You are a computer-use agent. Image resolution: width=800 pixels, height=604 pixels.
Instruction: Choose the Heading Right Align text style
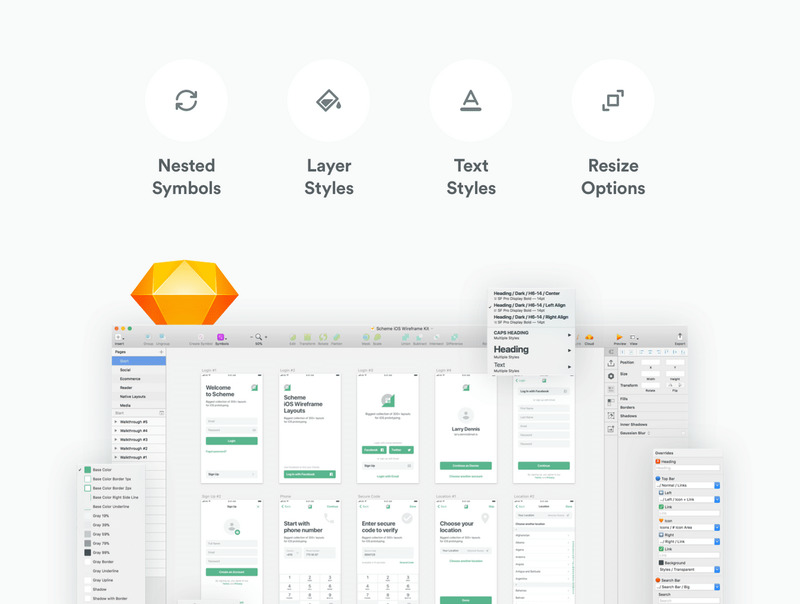pos(531,319)
